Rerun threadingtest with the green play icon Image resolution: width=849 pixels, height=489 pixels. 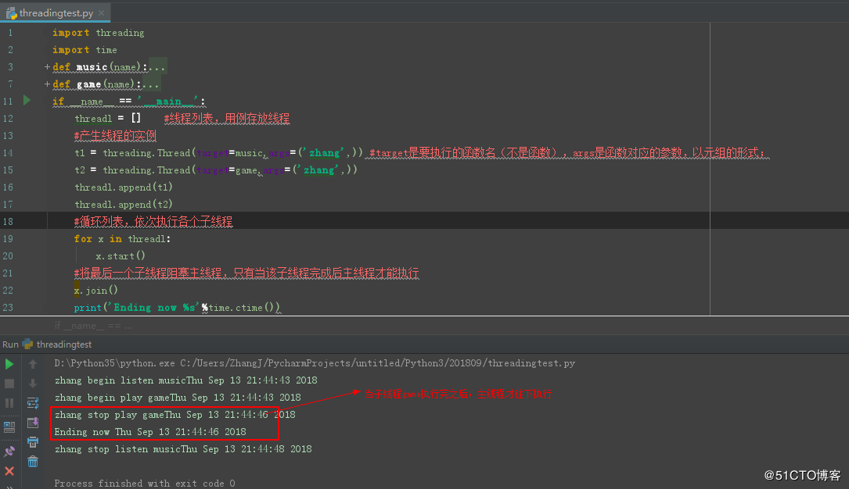9,364
